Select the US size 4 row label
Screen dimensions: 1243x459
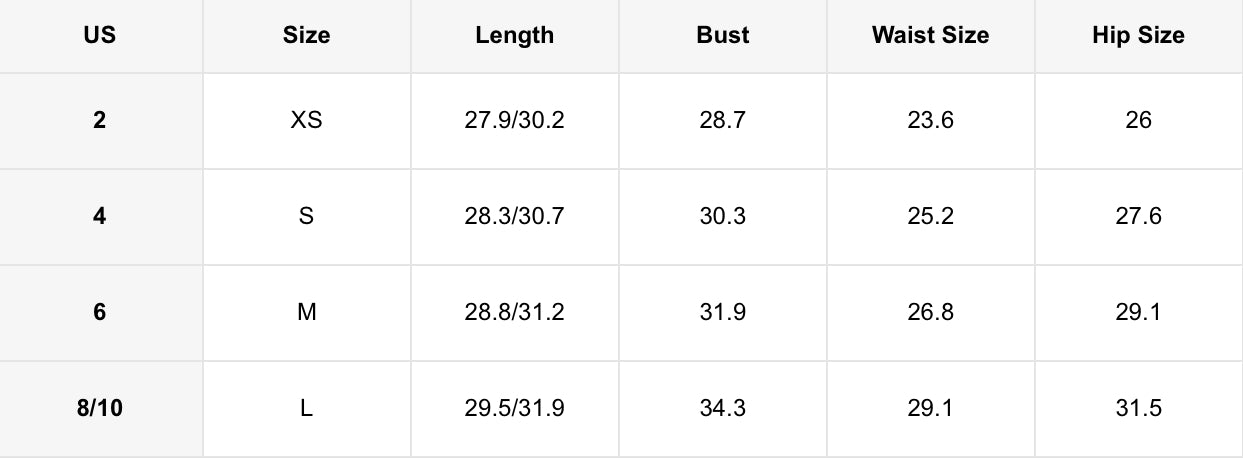[100, 216]
